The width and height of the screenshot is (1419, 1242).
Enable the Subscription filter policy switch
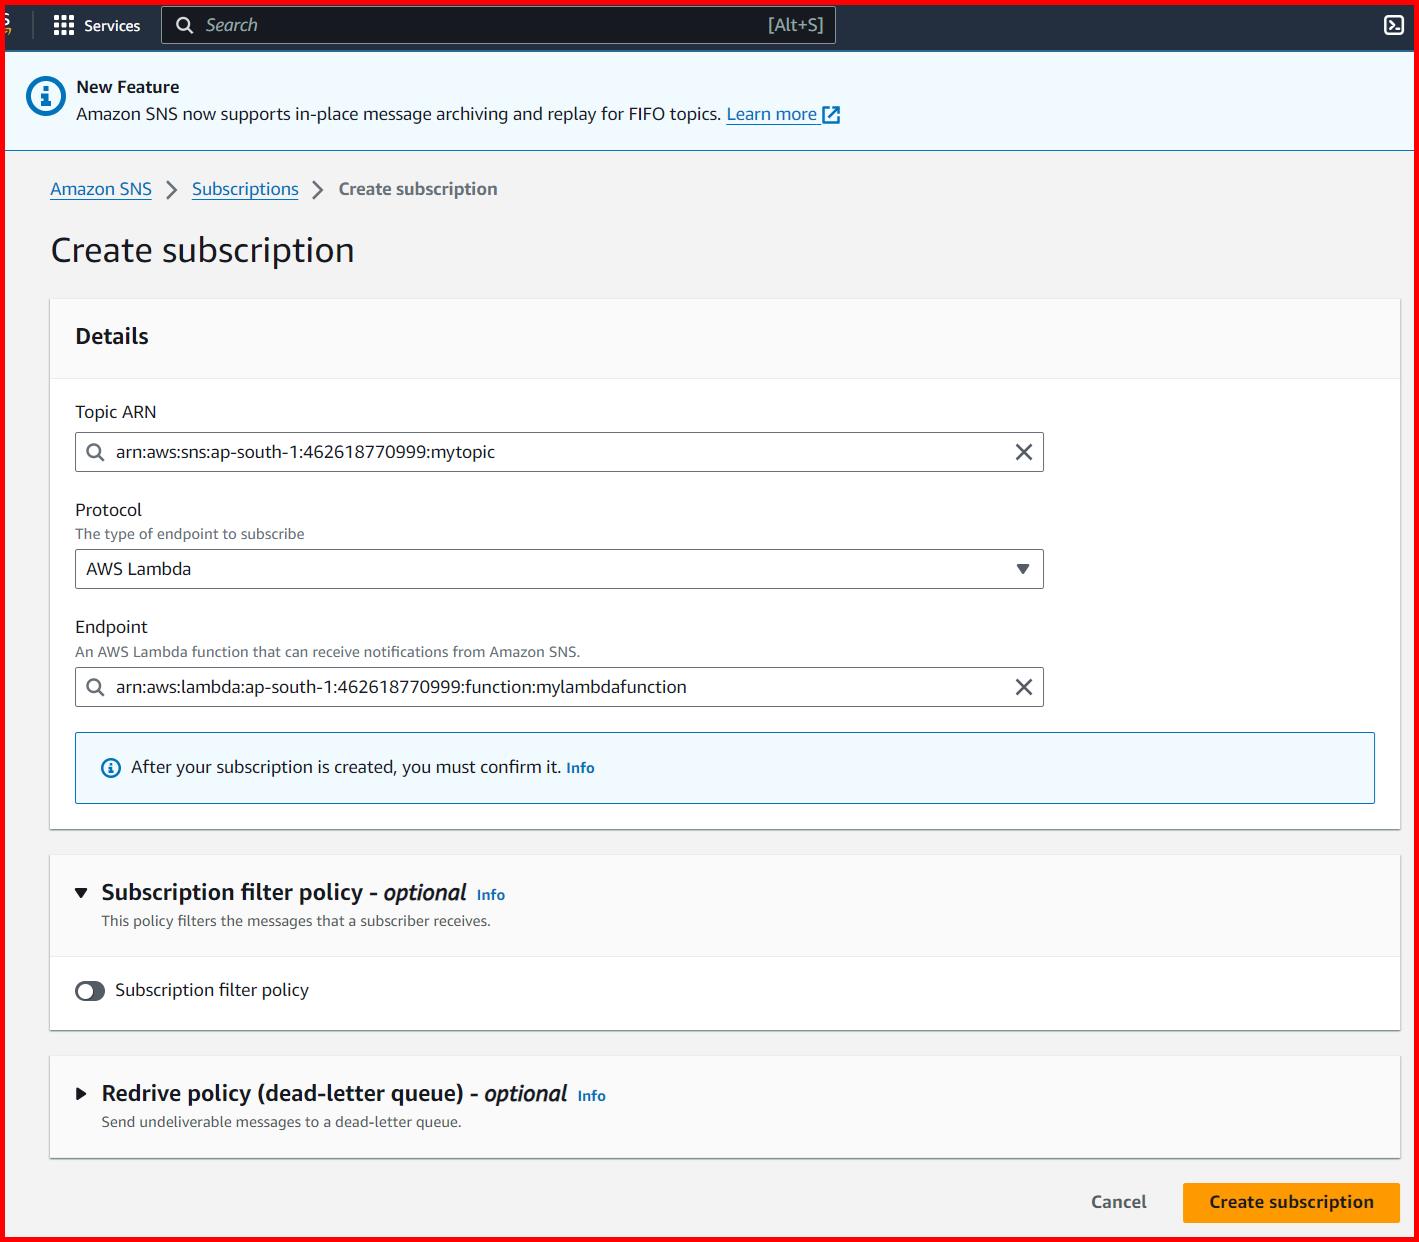pos(90,991)
